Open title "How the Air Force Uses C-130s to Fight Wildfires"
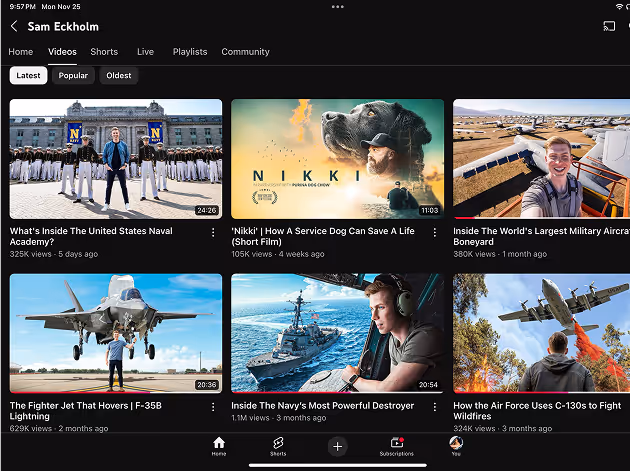Viewport: 630px width, 471px height. (x=537, y=411)
